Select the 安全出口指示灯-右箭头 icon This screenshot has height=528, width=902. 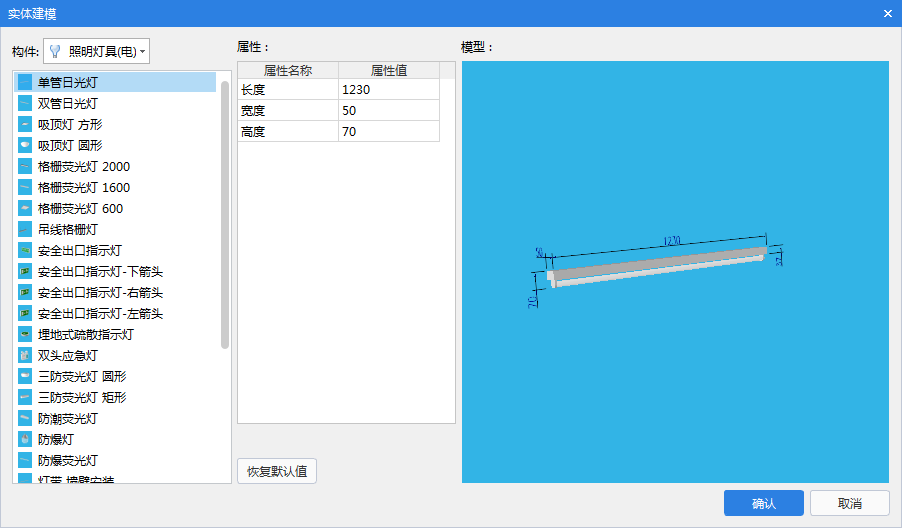coord(25,292)
